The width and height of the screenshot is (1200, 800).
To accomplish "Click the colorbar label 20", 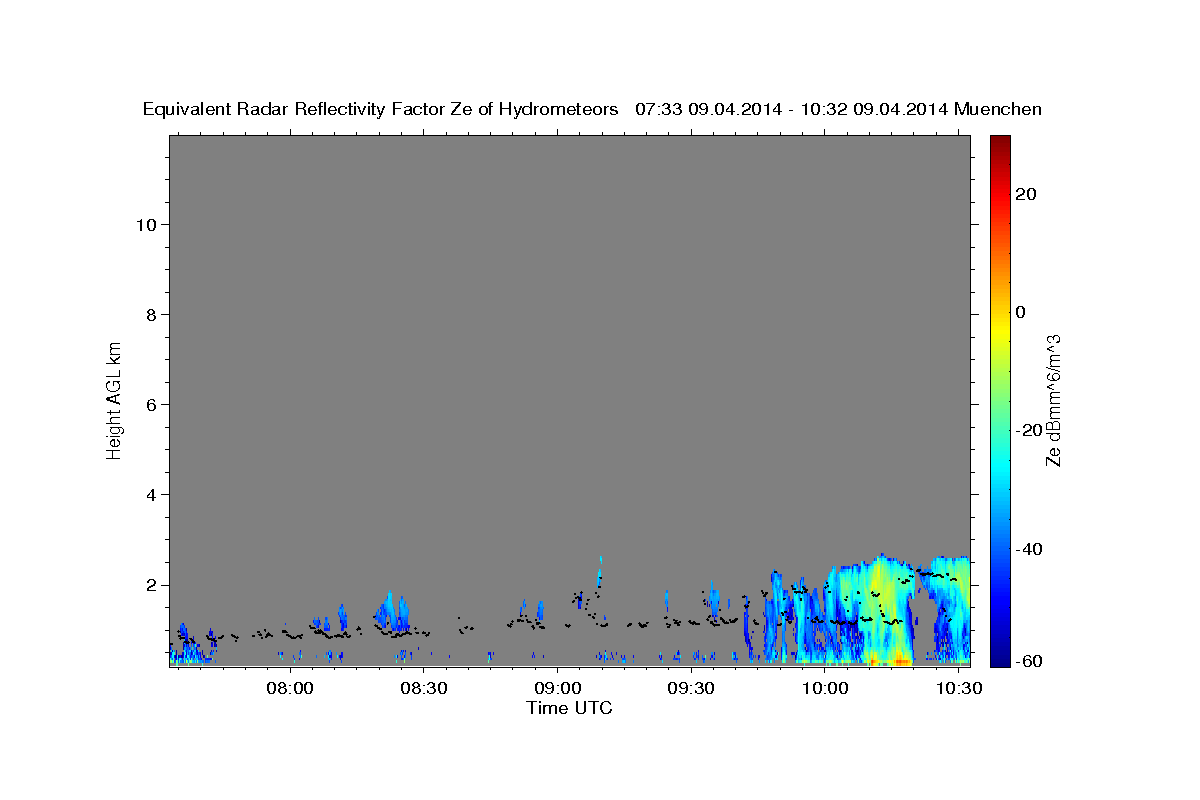I will (1026, 194).
